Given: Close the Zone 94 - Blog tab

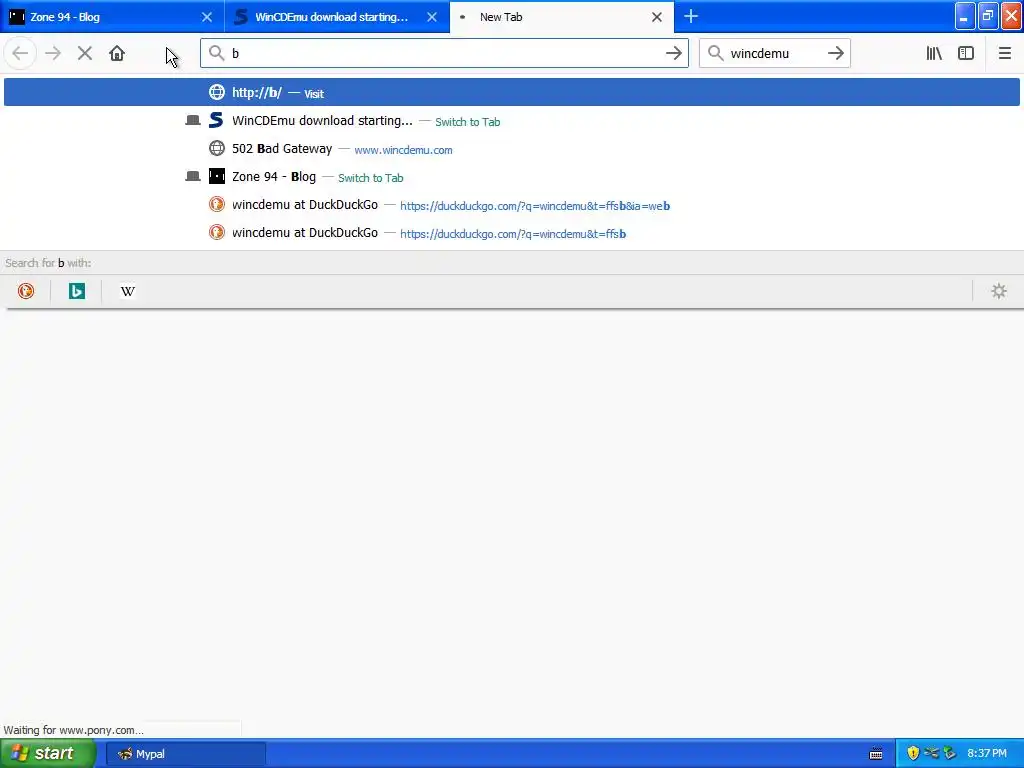Looking at the screenshot, I should click(x=207, y=17).
